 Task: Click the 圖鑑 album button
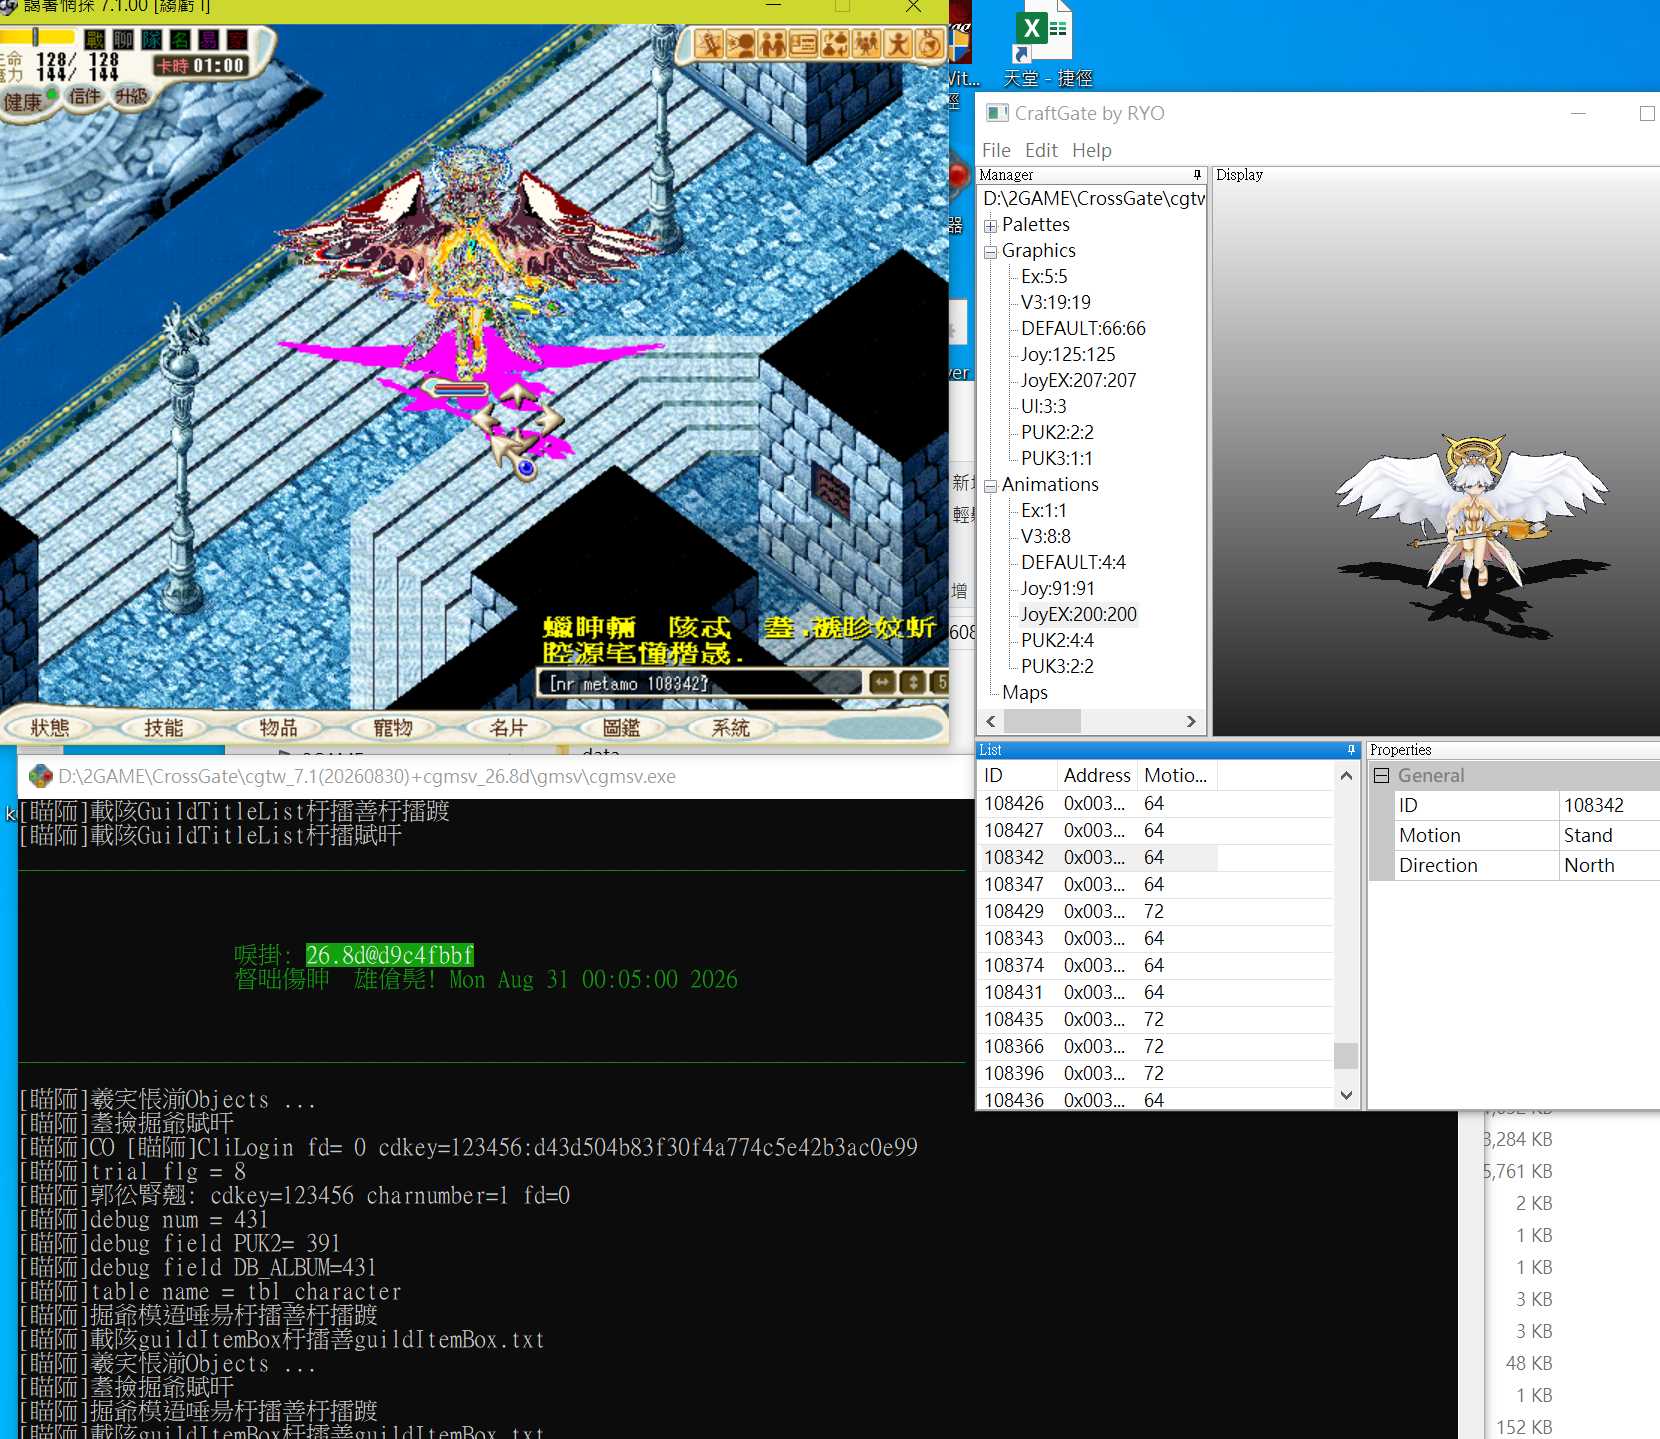point(621,727)
